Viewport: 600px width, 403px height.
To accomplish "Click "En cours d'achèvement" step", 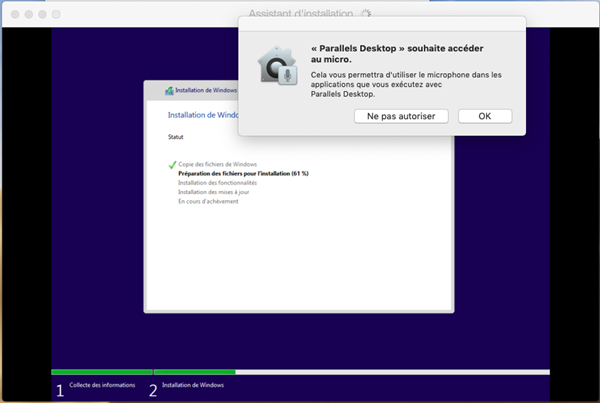I will tap(208, 201).
